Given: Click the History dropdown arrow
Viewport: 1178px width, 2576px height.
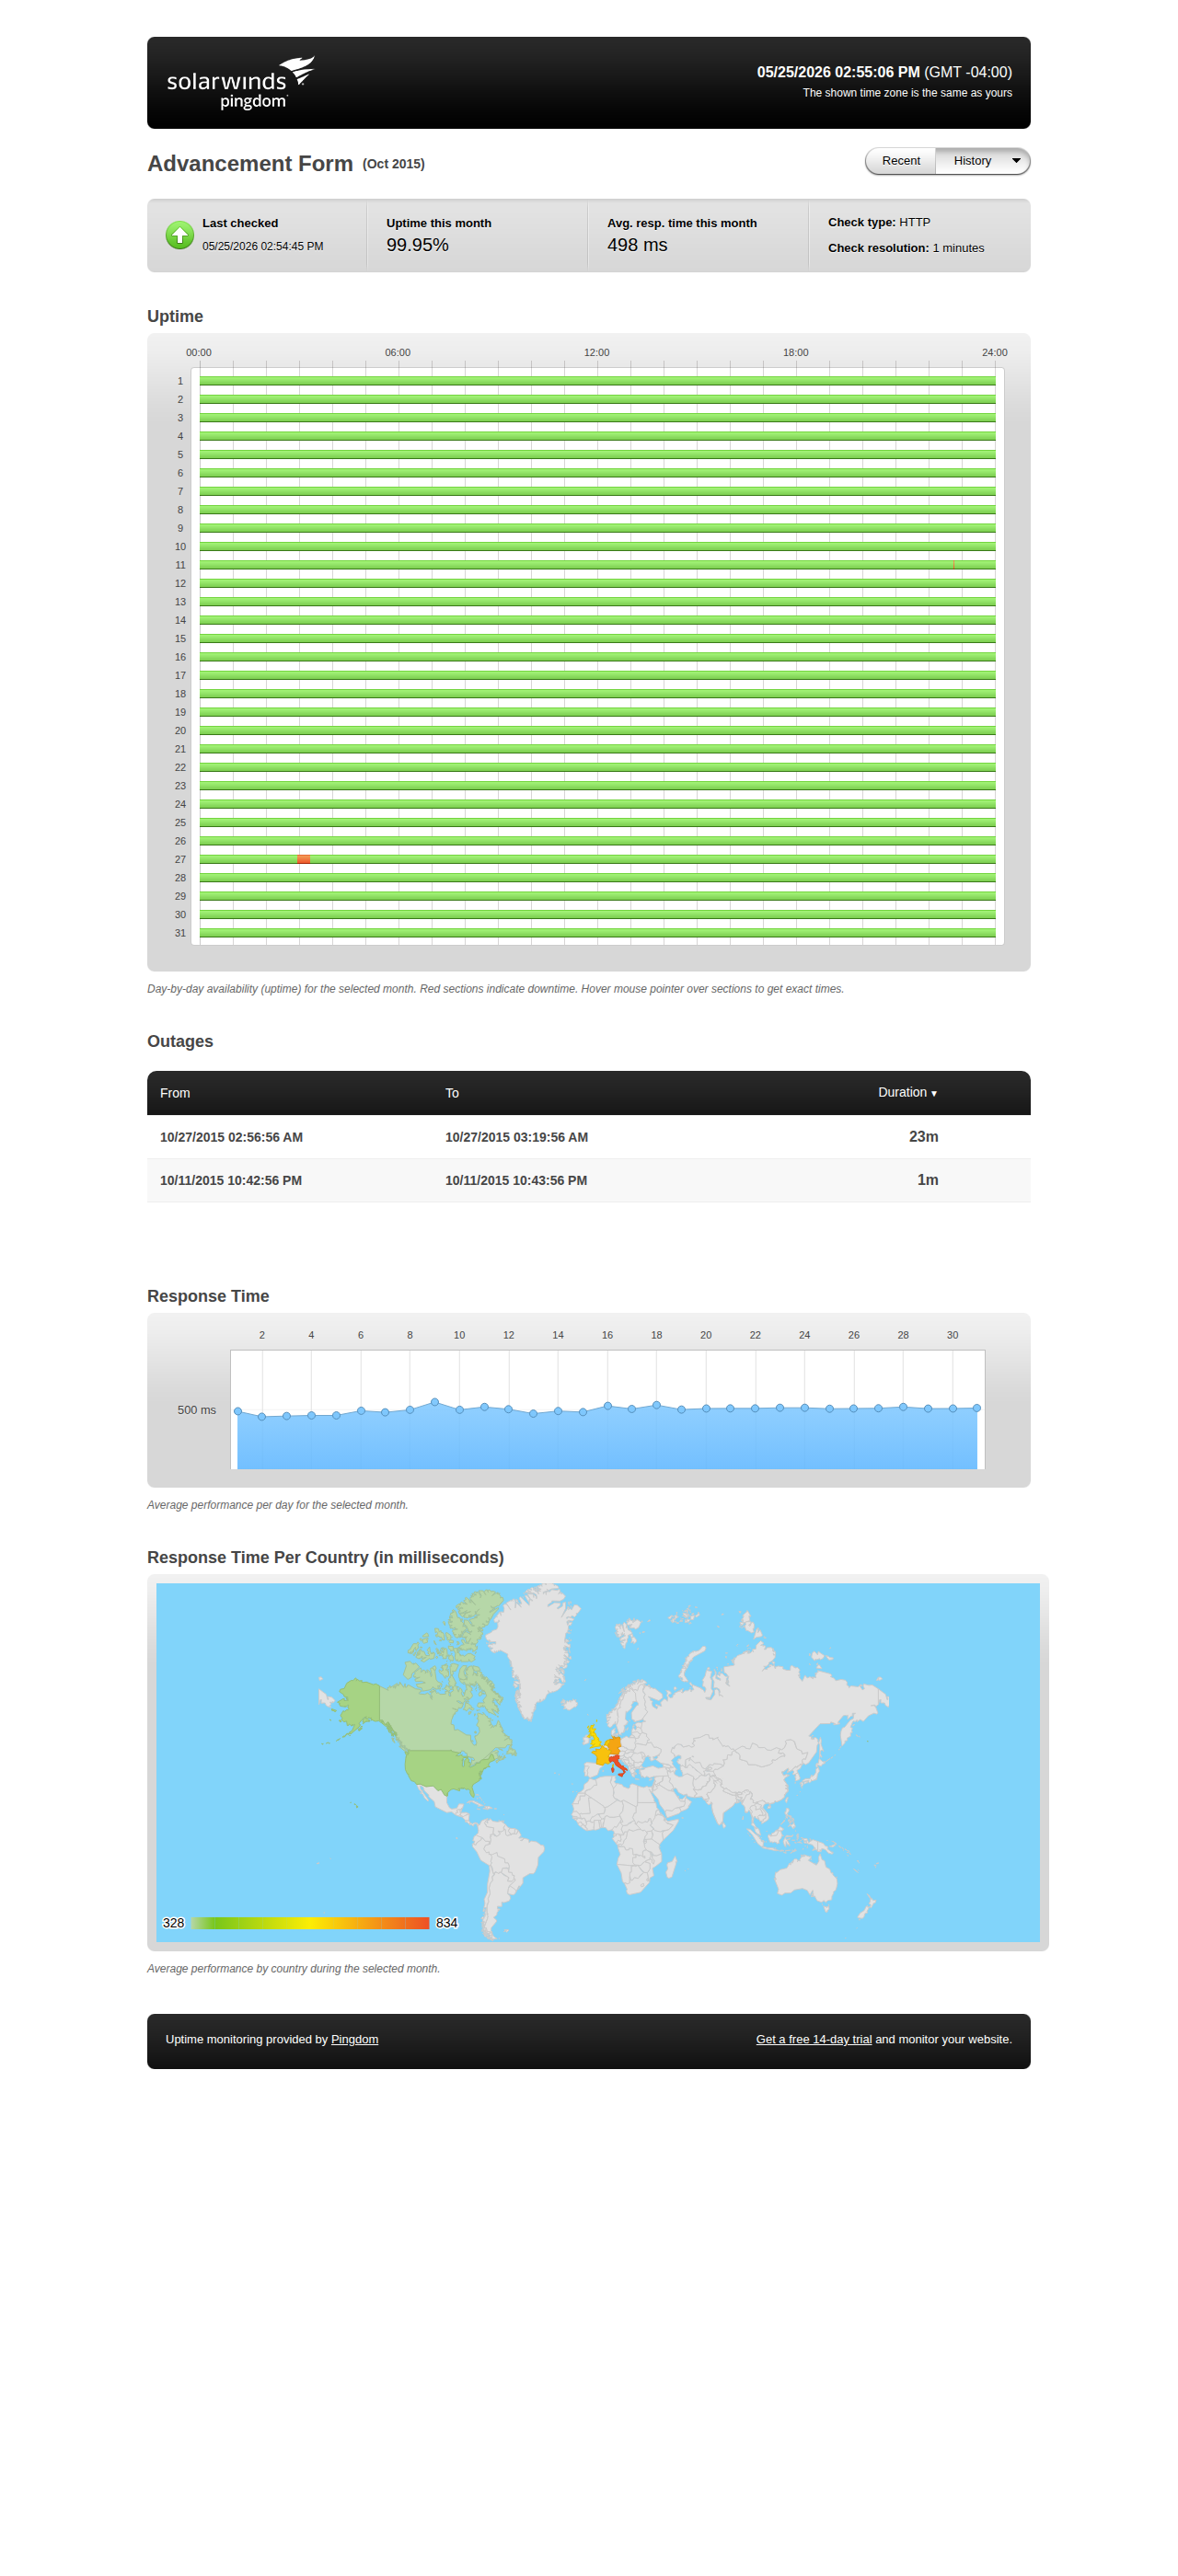Looking at the screenshot, I should pos(1016,161).
